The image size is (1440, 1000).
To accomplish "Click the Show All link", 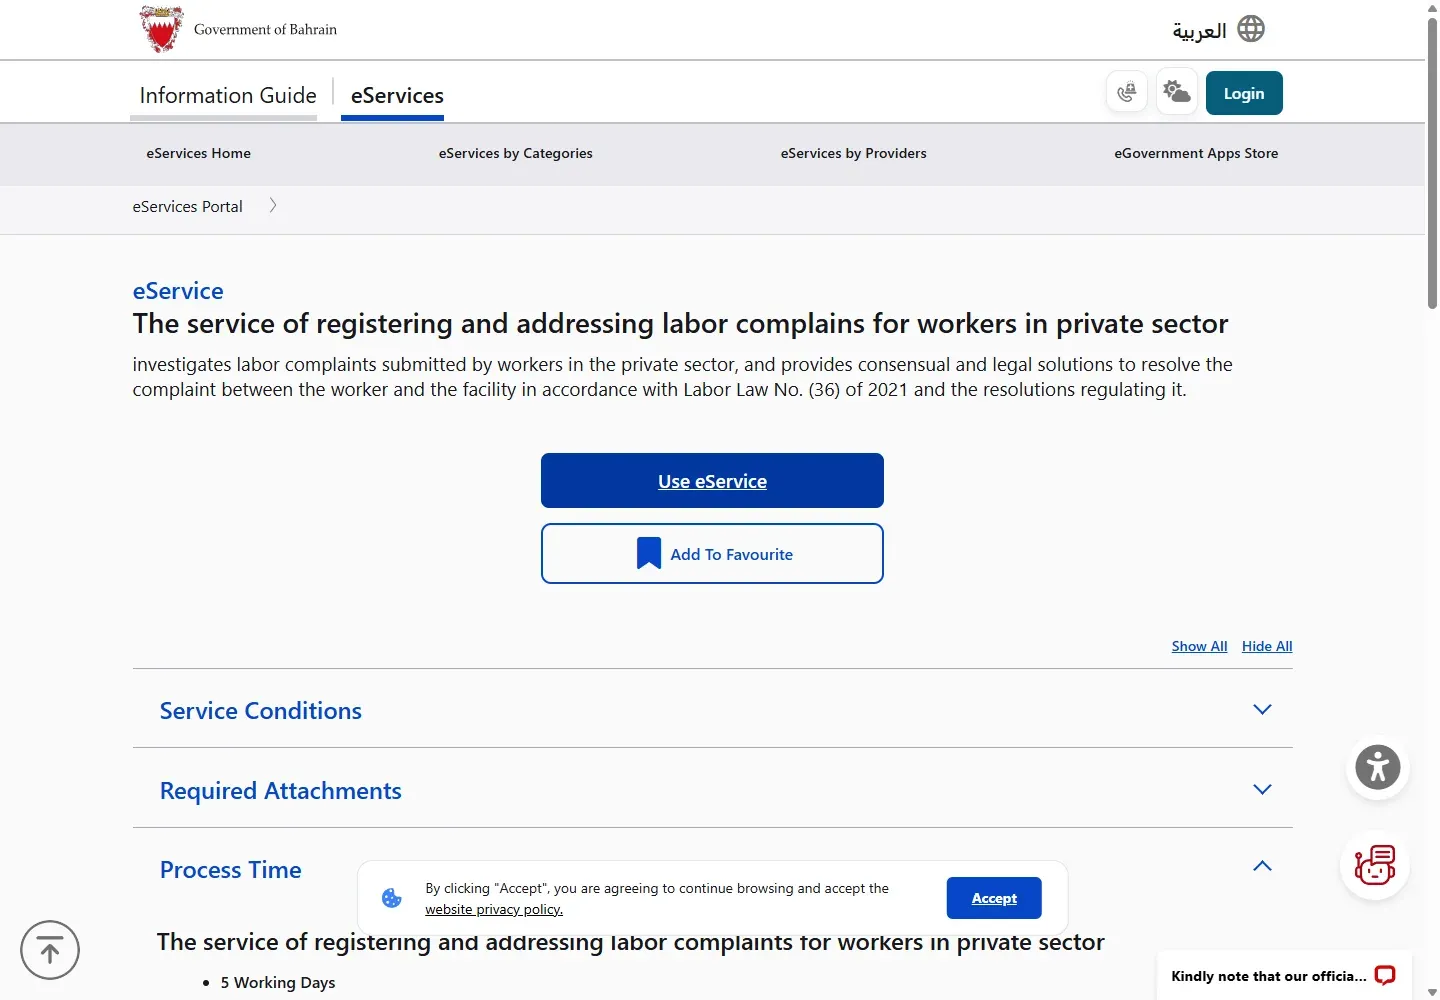I will click(1200, 646).
